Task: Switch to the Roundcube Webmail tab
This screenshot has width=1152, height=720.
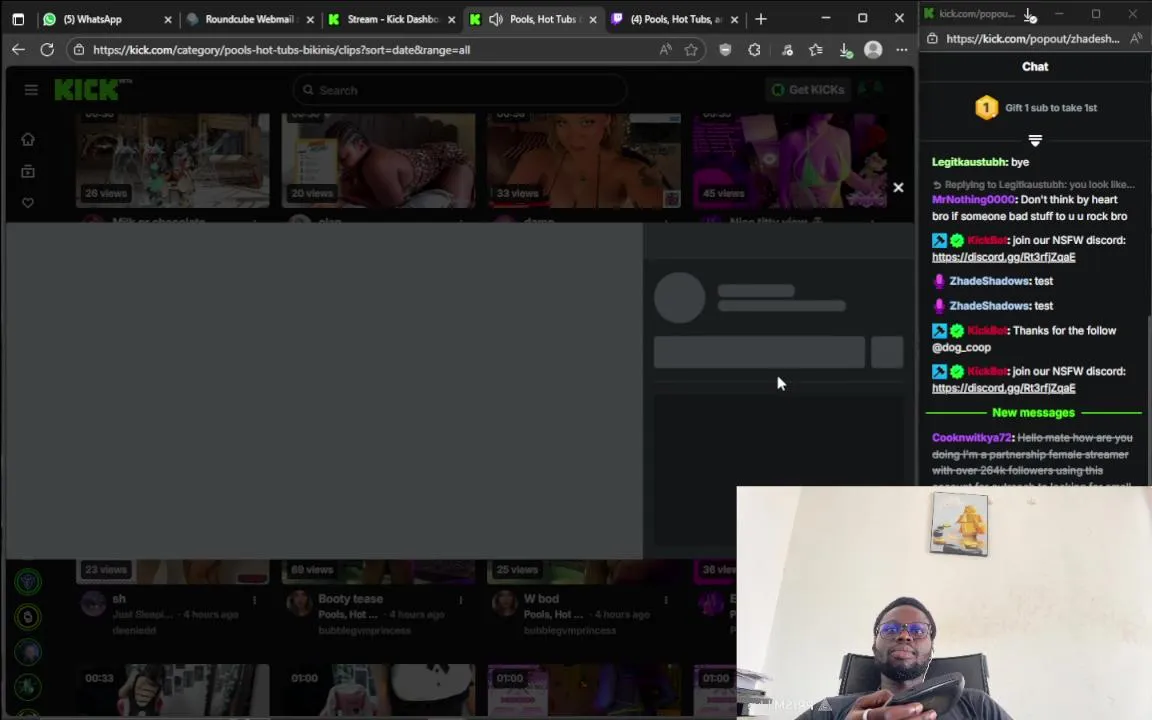Action: 250,19
